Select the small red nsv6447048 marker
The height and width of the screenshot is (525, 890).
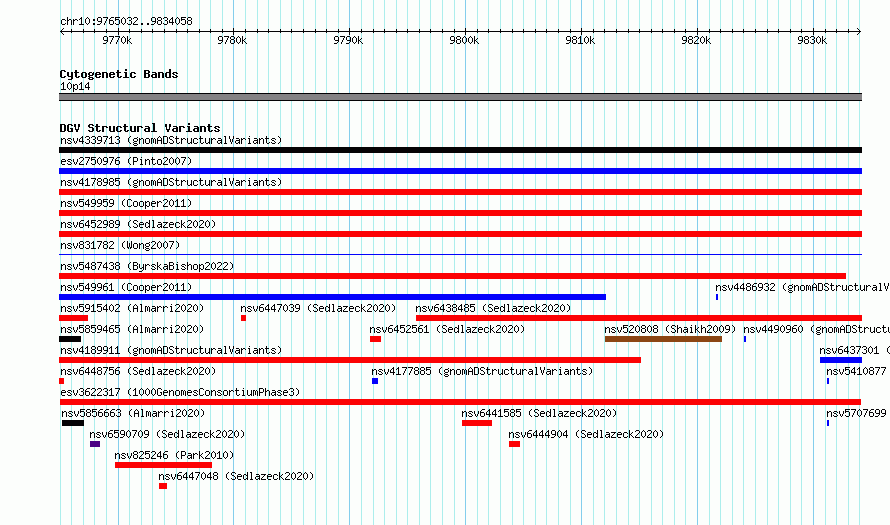[x=163, y=486]
